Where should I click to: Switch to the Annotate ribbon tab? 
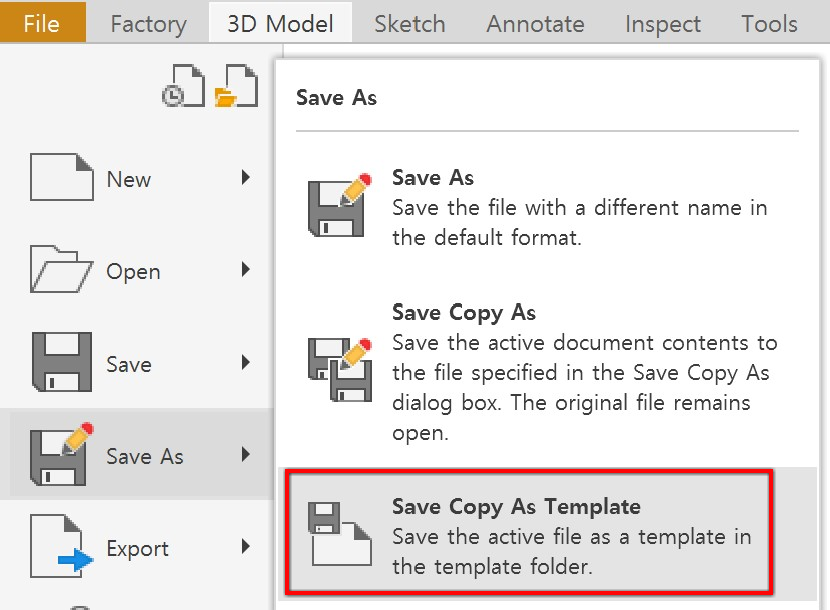pos(535,23)
